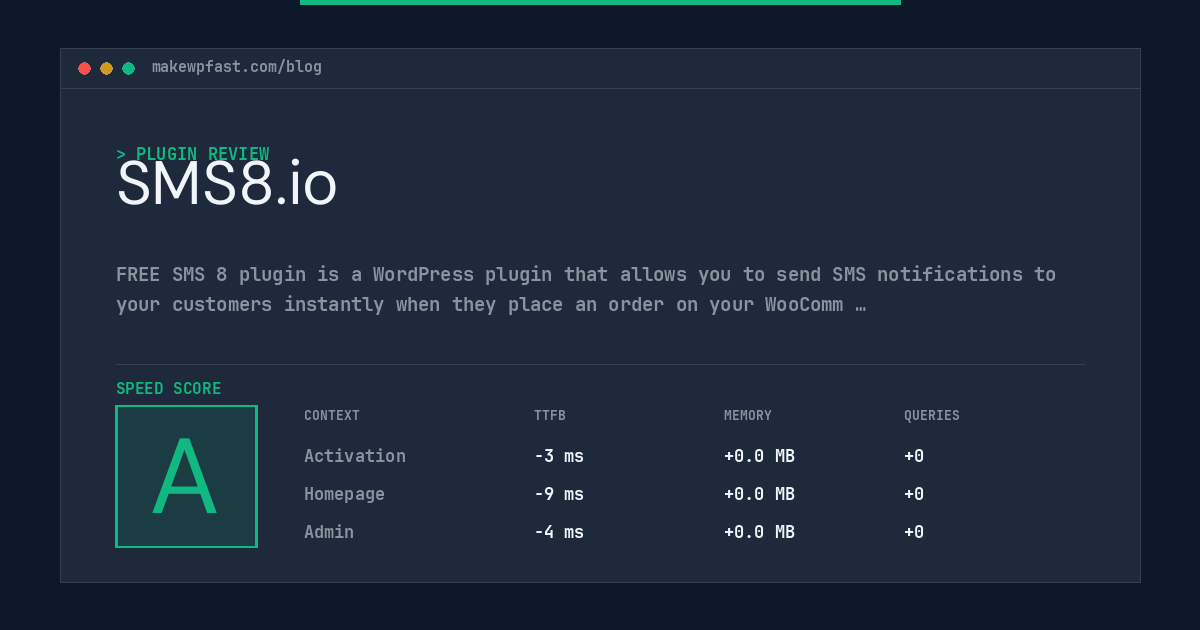Image resolution: width=1200 pixels, height=630 pixels.
Task: Click the '> PLUGIN REVIEW' label
Action: click(x=193, y=154)
